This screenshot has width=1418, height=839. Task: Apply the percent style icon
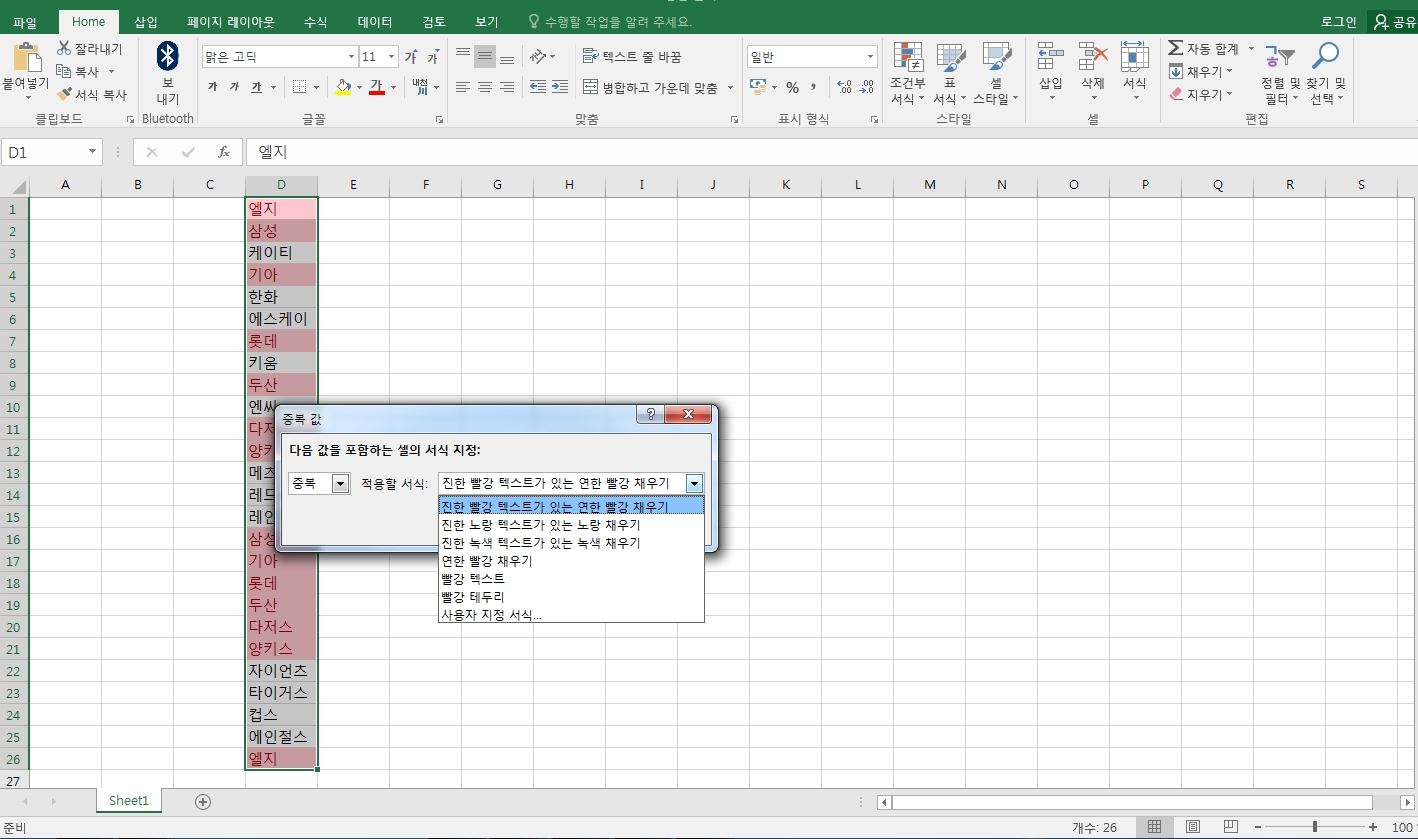[x=792, y=87]
